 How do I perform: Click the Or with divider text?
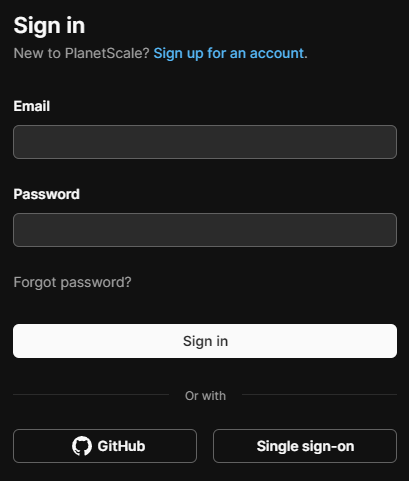[205, 396]
